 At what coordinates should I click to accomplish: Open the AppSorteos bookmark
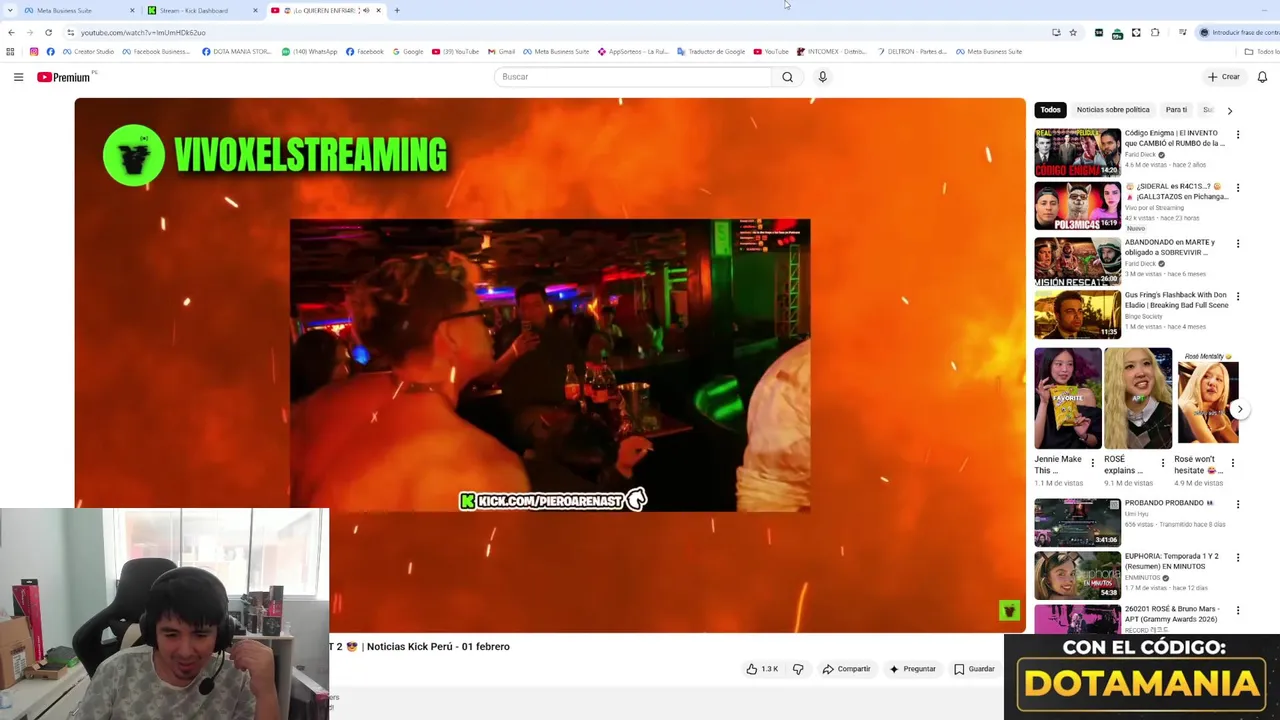pyautogui.click(x=633, y=51)
